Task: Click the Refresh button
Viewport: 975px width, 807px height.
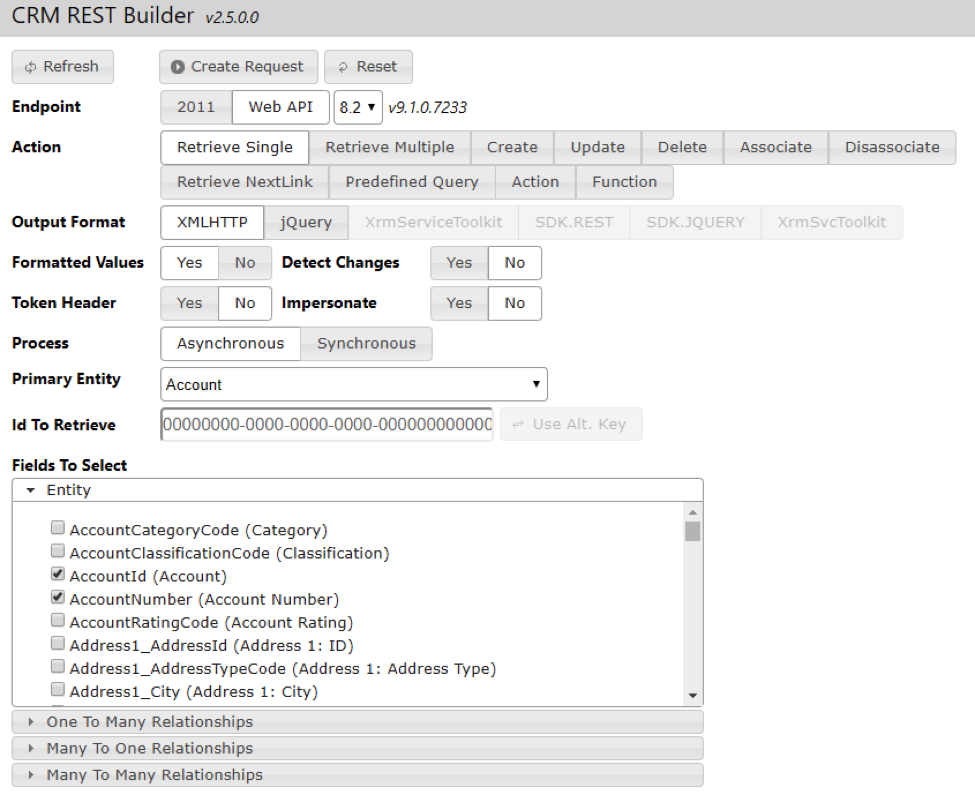Action: coord(62,67)
